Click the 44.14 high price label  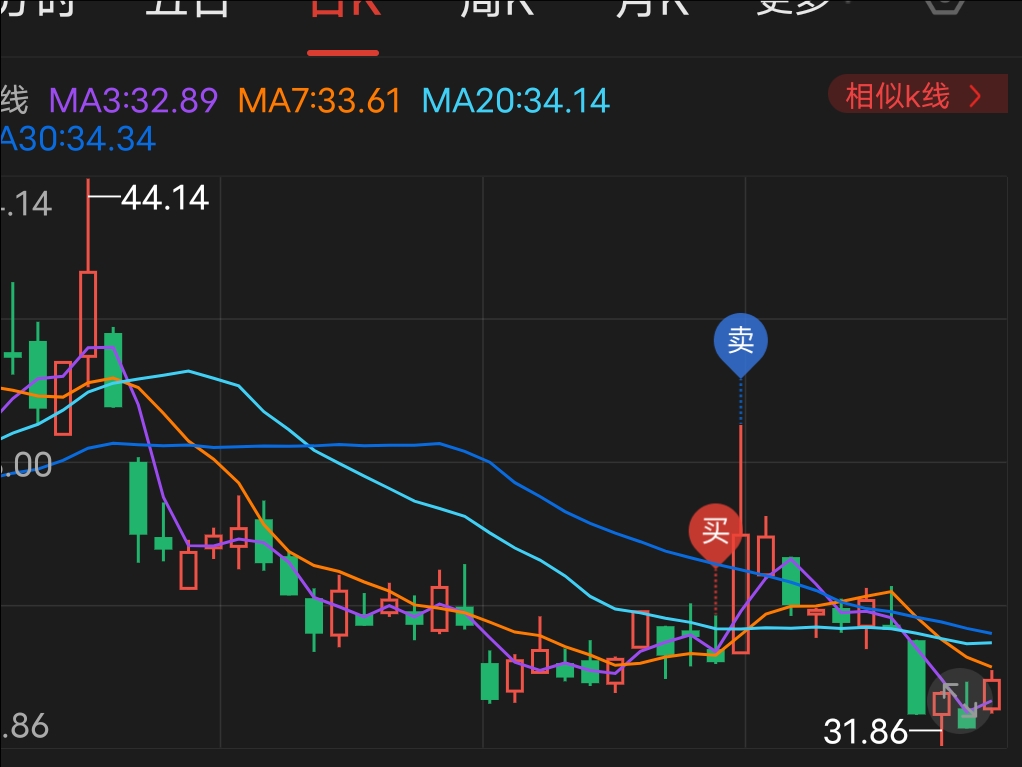coord(165,197)
